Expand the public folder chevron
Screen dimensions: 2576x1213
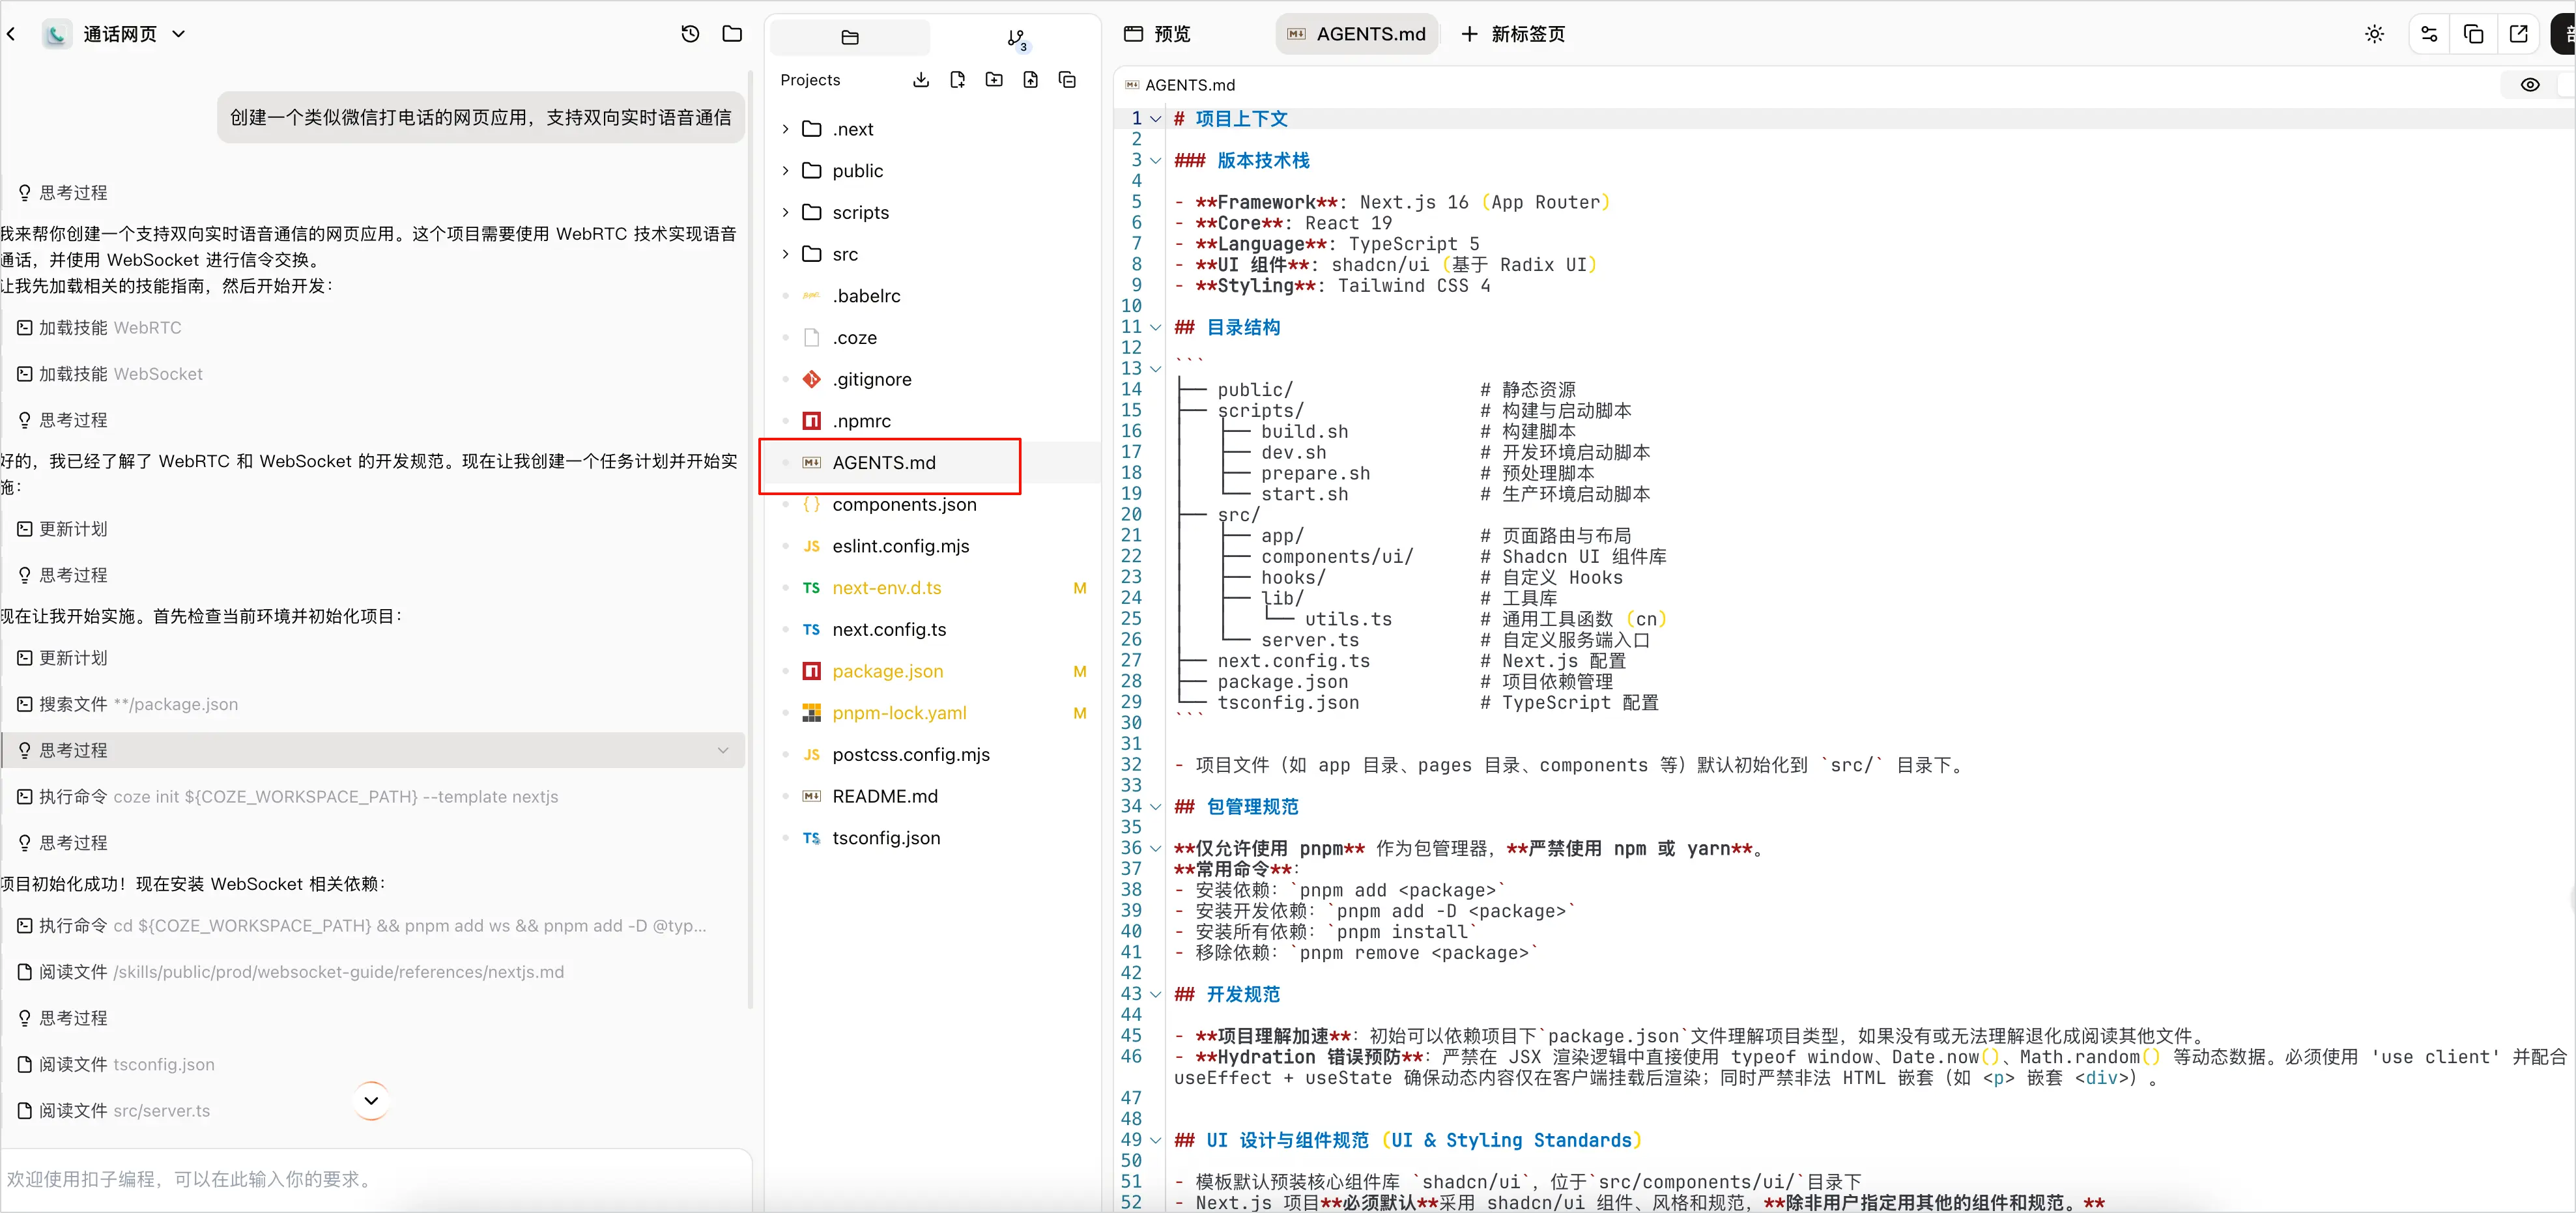point(785,171)
